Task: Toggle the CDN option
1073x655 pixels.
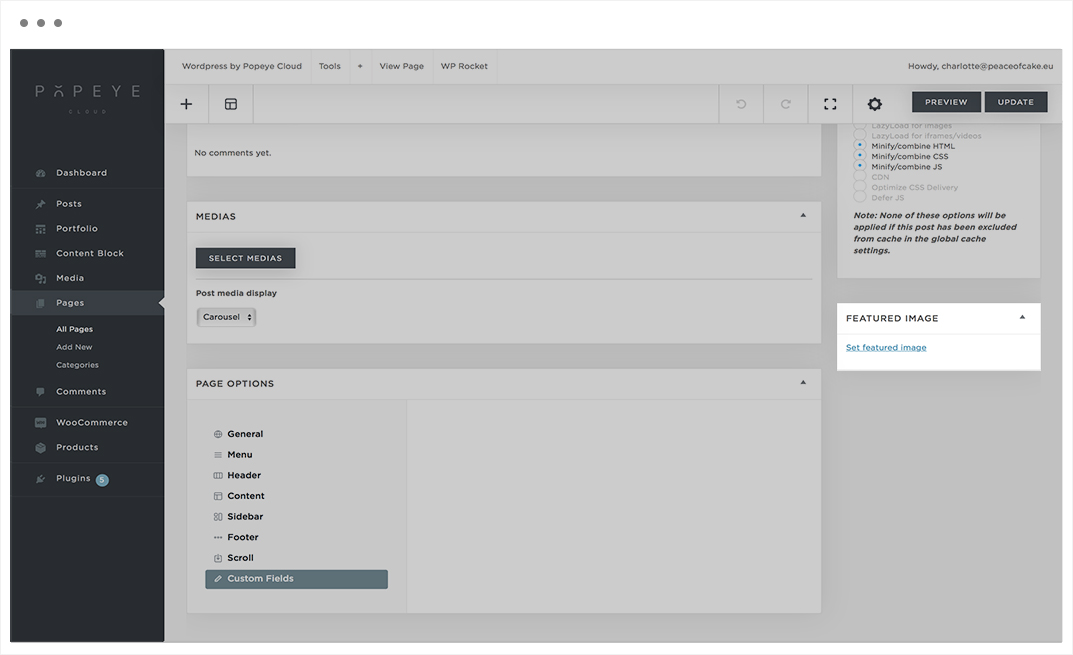Action: click(x=859, y=176)
